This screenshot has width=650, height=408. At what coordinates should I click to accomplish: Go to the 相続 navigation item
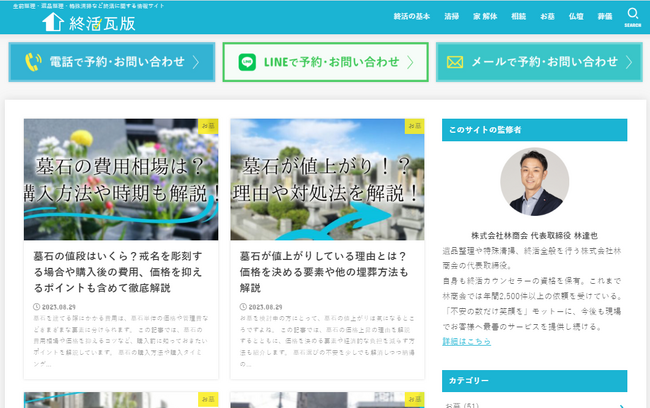[518, 17]
